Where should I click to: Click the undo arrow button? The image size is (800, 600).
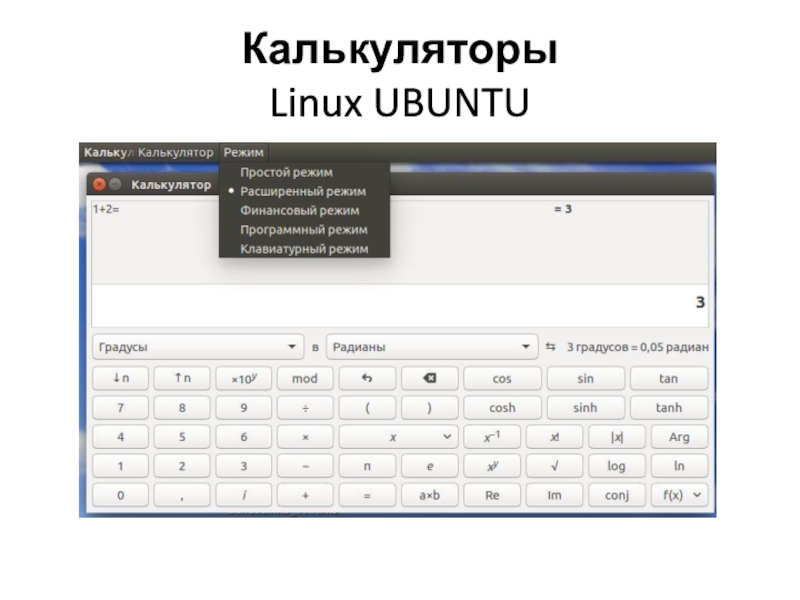pos(367,378)
